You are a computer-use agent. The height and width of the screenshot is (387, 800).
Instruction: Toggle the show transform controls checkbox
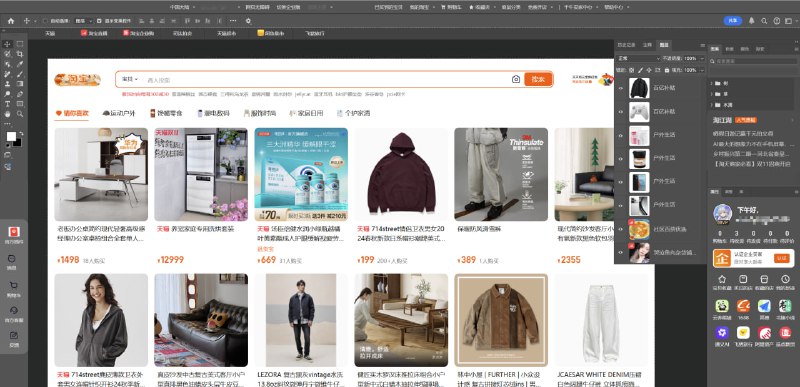click(99, 21)
